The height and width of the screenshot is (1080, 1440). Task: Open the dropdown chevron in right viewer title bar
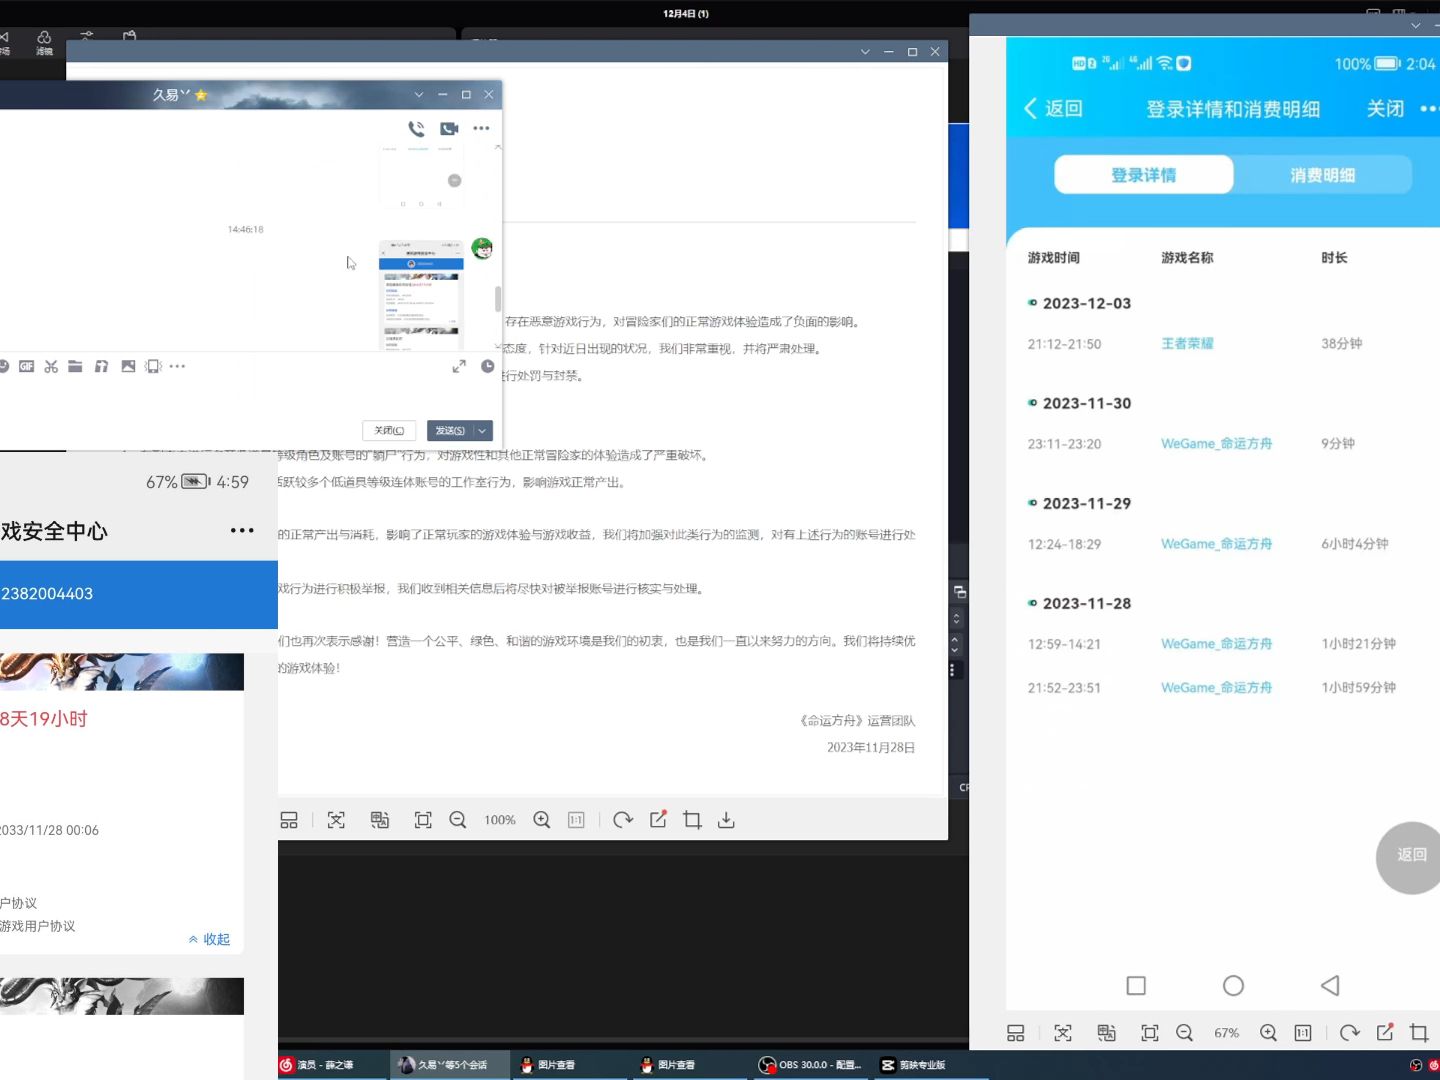[x=1415, y=26]
